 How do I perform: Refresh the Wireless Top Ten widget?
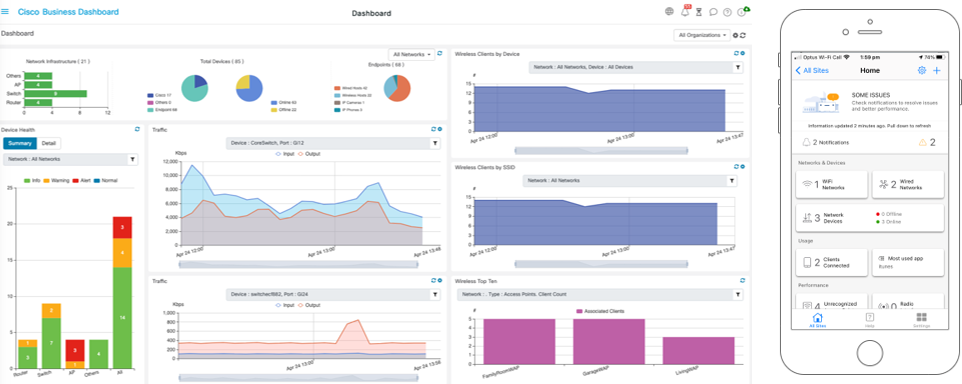tap(742, 280)
